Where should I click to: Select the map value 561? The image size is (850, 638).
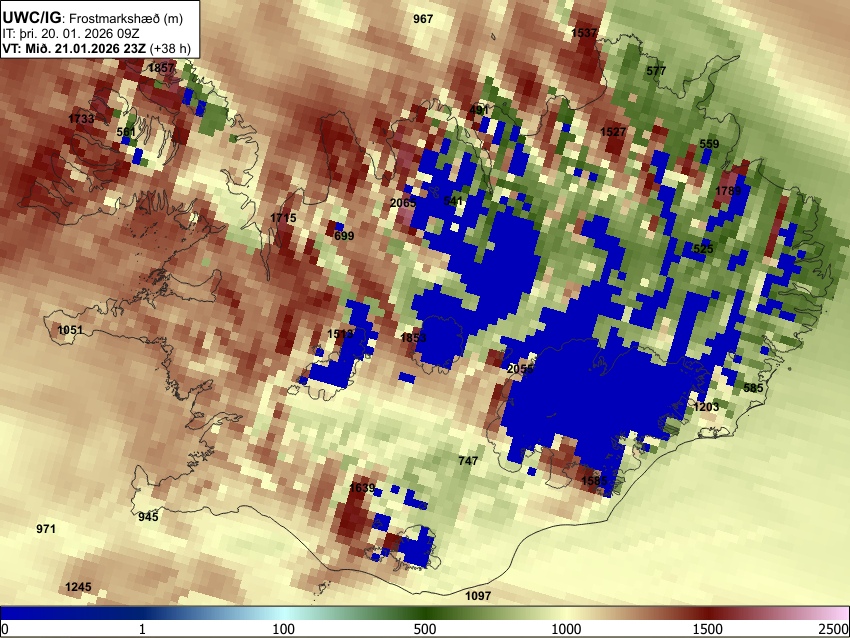[x=126, y=132]
